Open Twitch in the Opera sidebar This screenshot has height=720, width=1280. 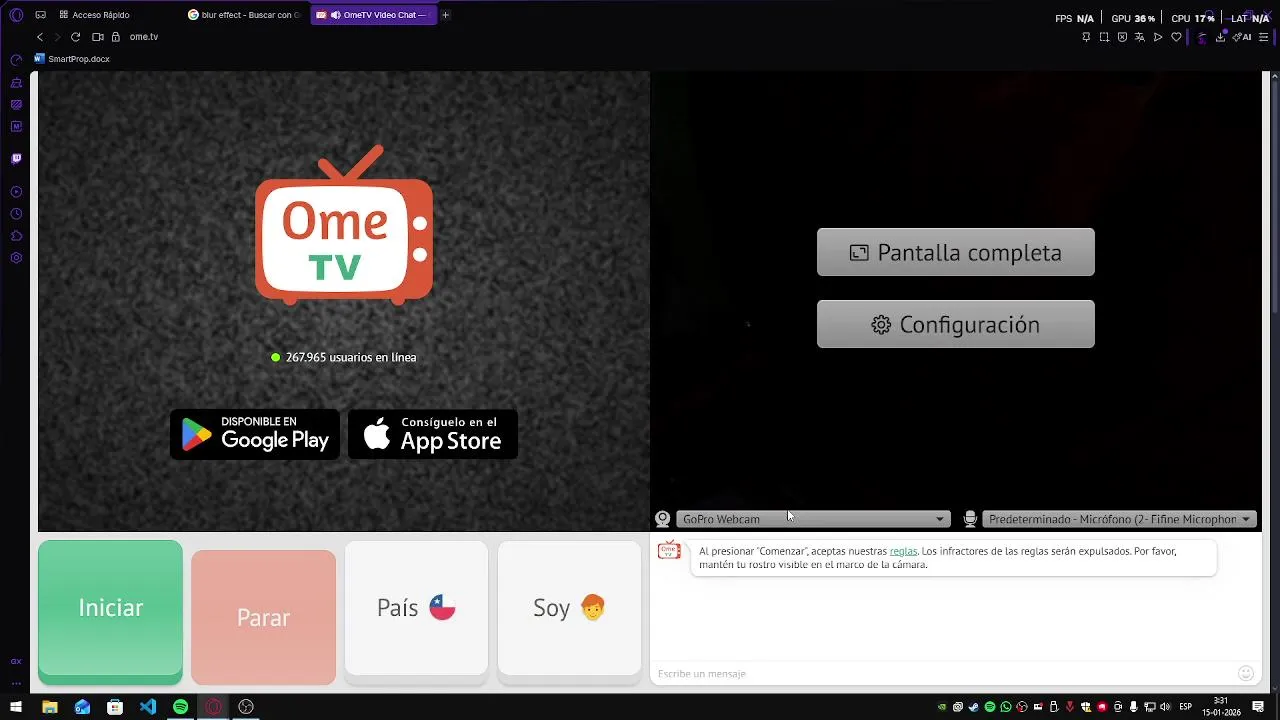tap(16, 158)
